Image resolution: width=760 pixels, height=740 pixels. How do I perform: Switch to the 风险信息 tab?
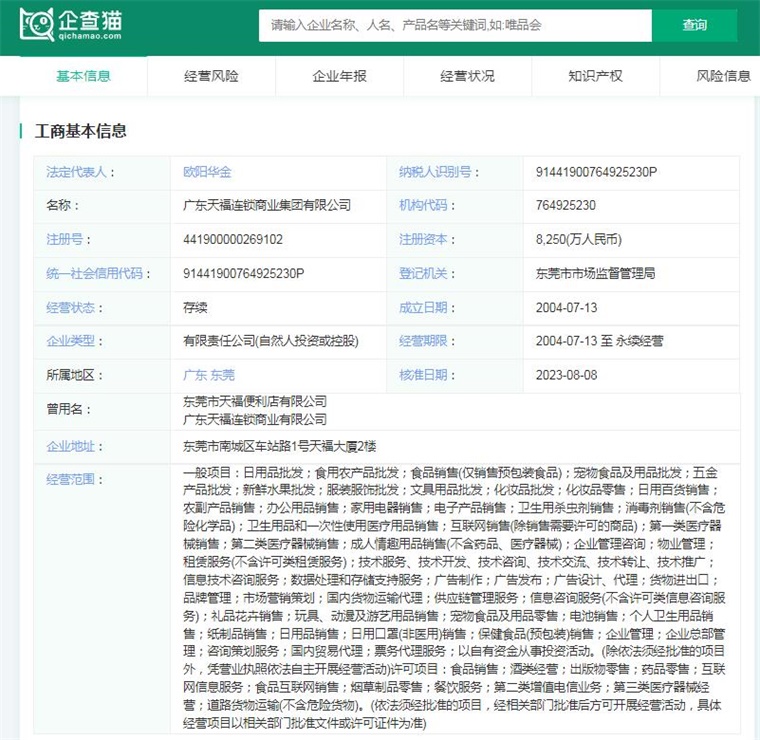[x=722, y=76]
